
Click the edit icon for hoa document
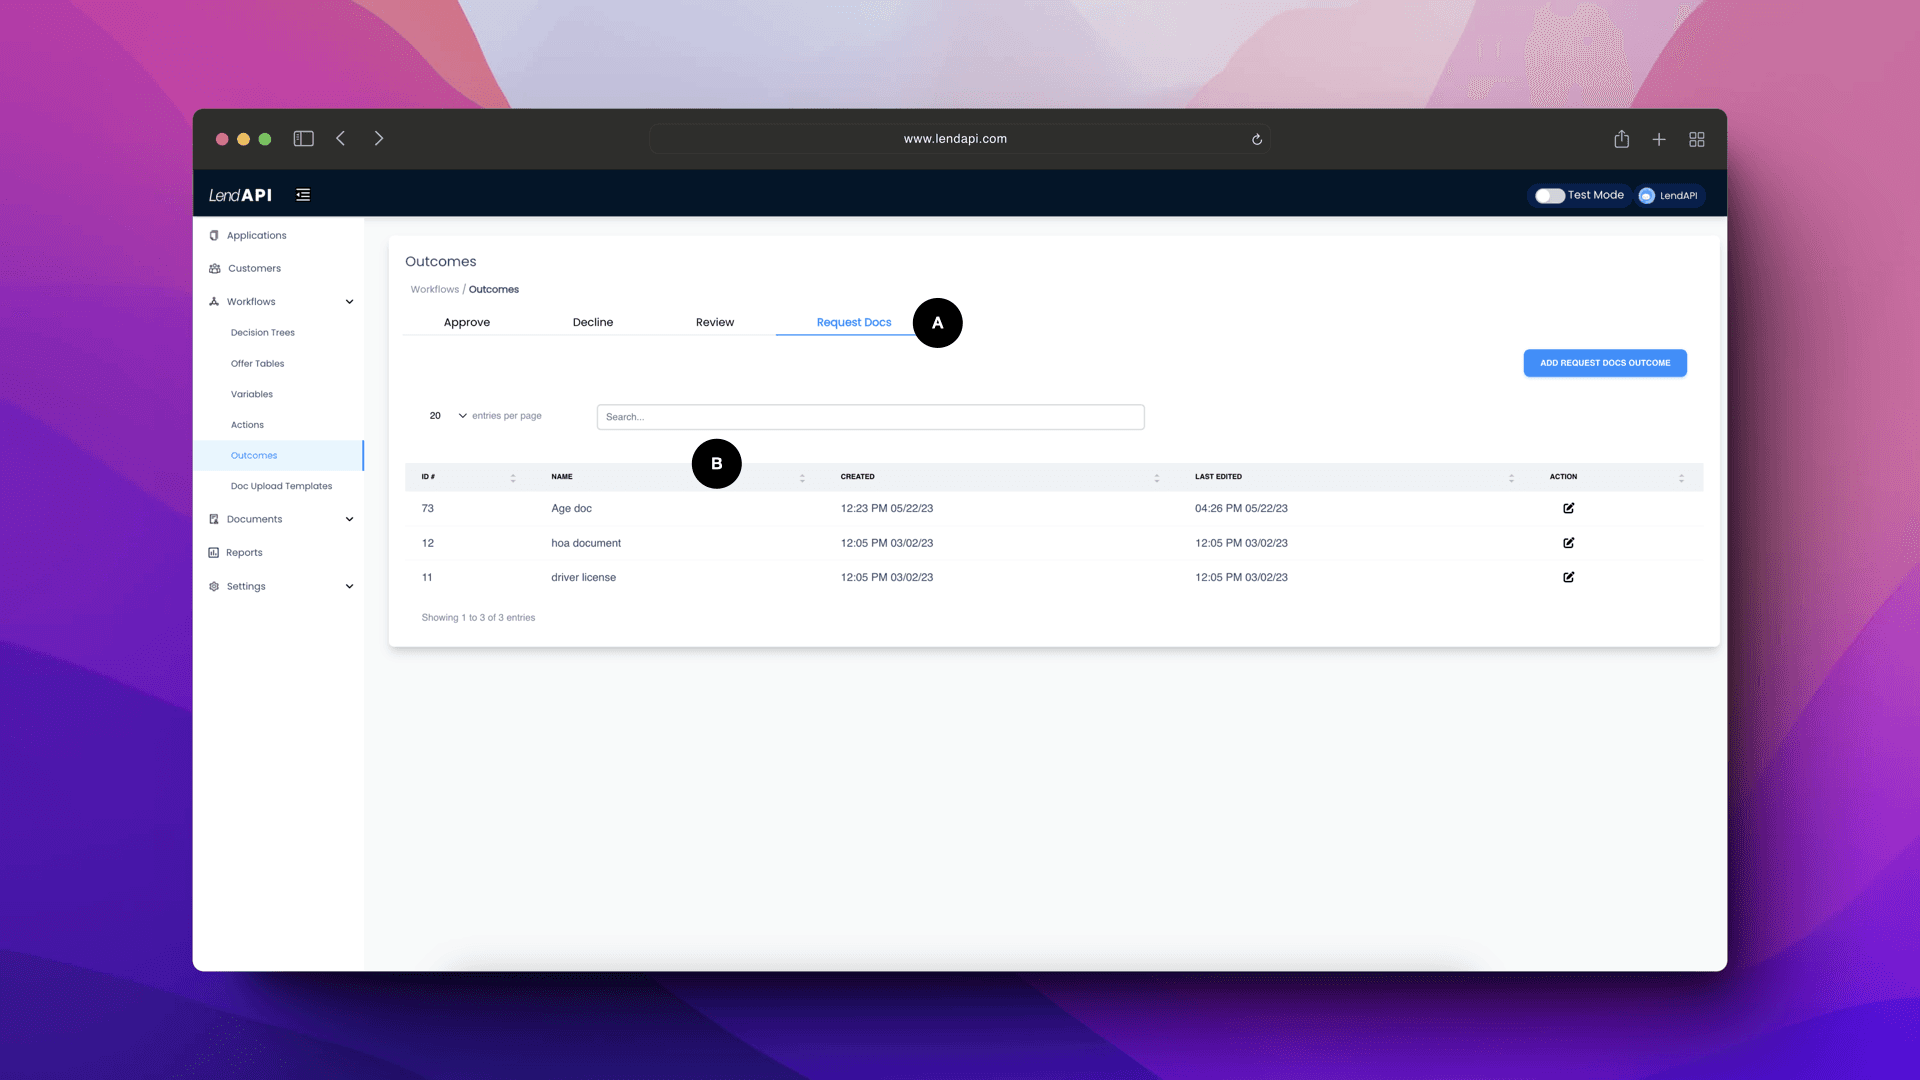coord(1568,542)
